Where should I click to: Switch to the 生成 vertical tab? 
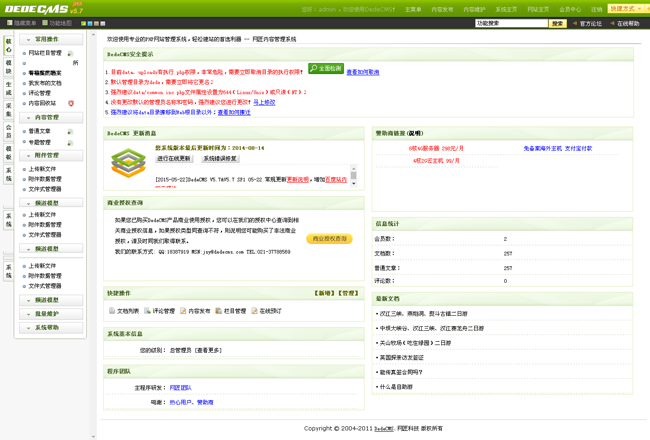point(9,88)
